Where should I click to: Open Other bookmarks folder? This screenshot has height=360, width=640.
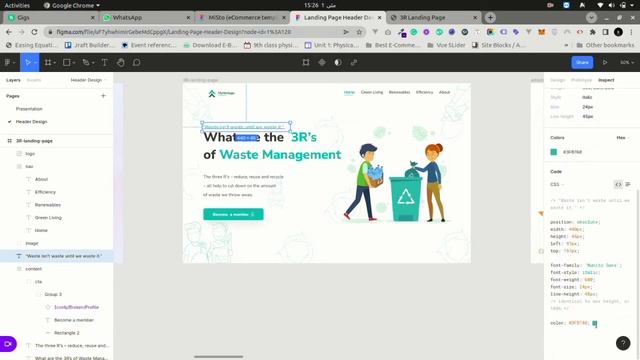[x=605, y=45]
